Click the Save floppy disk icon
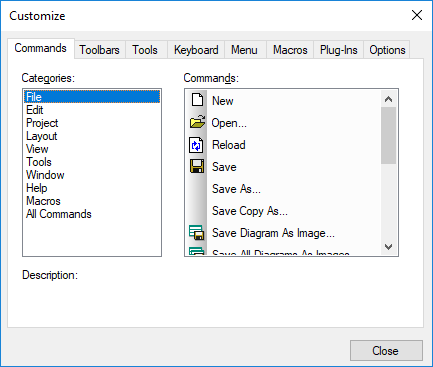The height and width of the screenshot is (367, 433). (197, 166)
